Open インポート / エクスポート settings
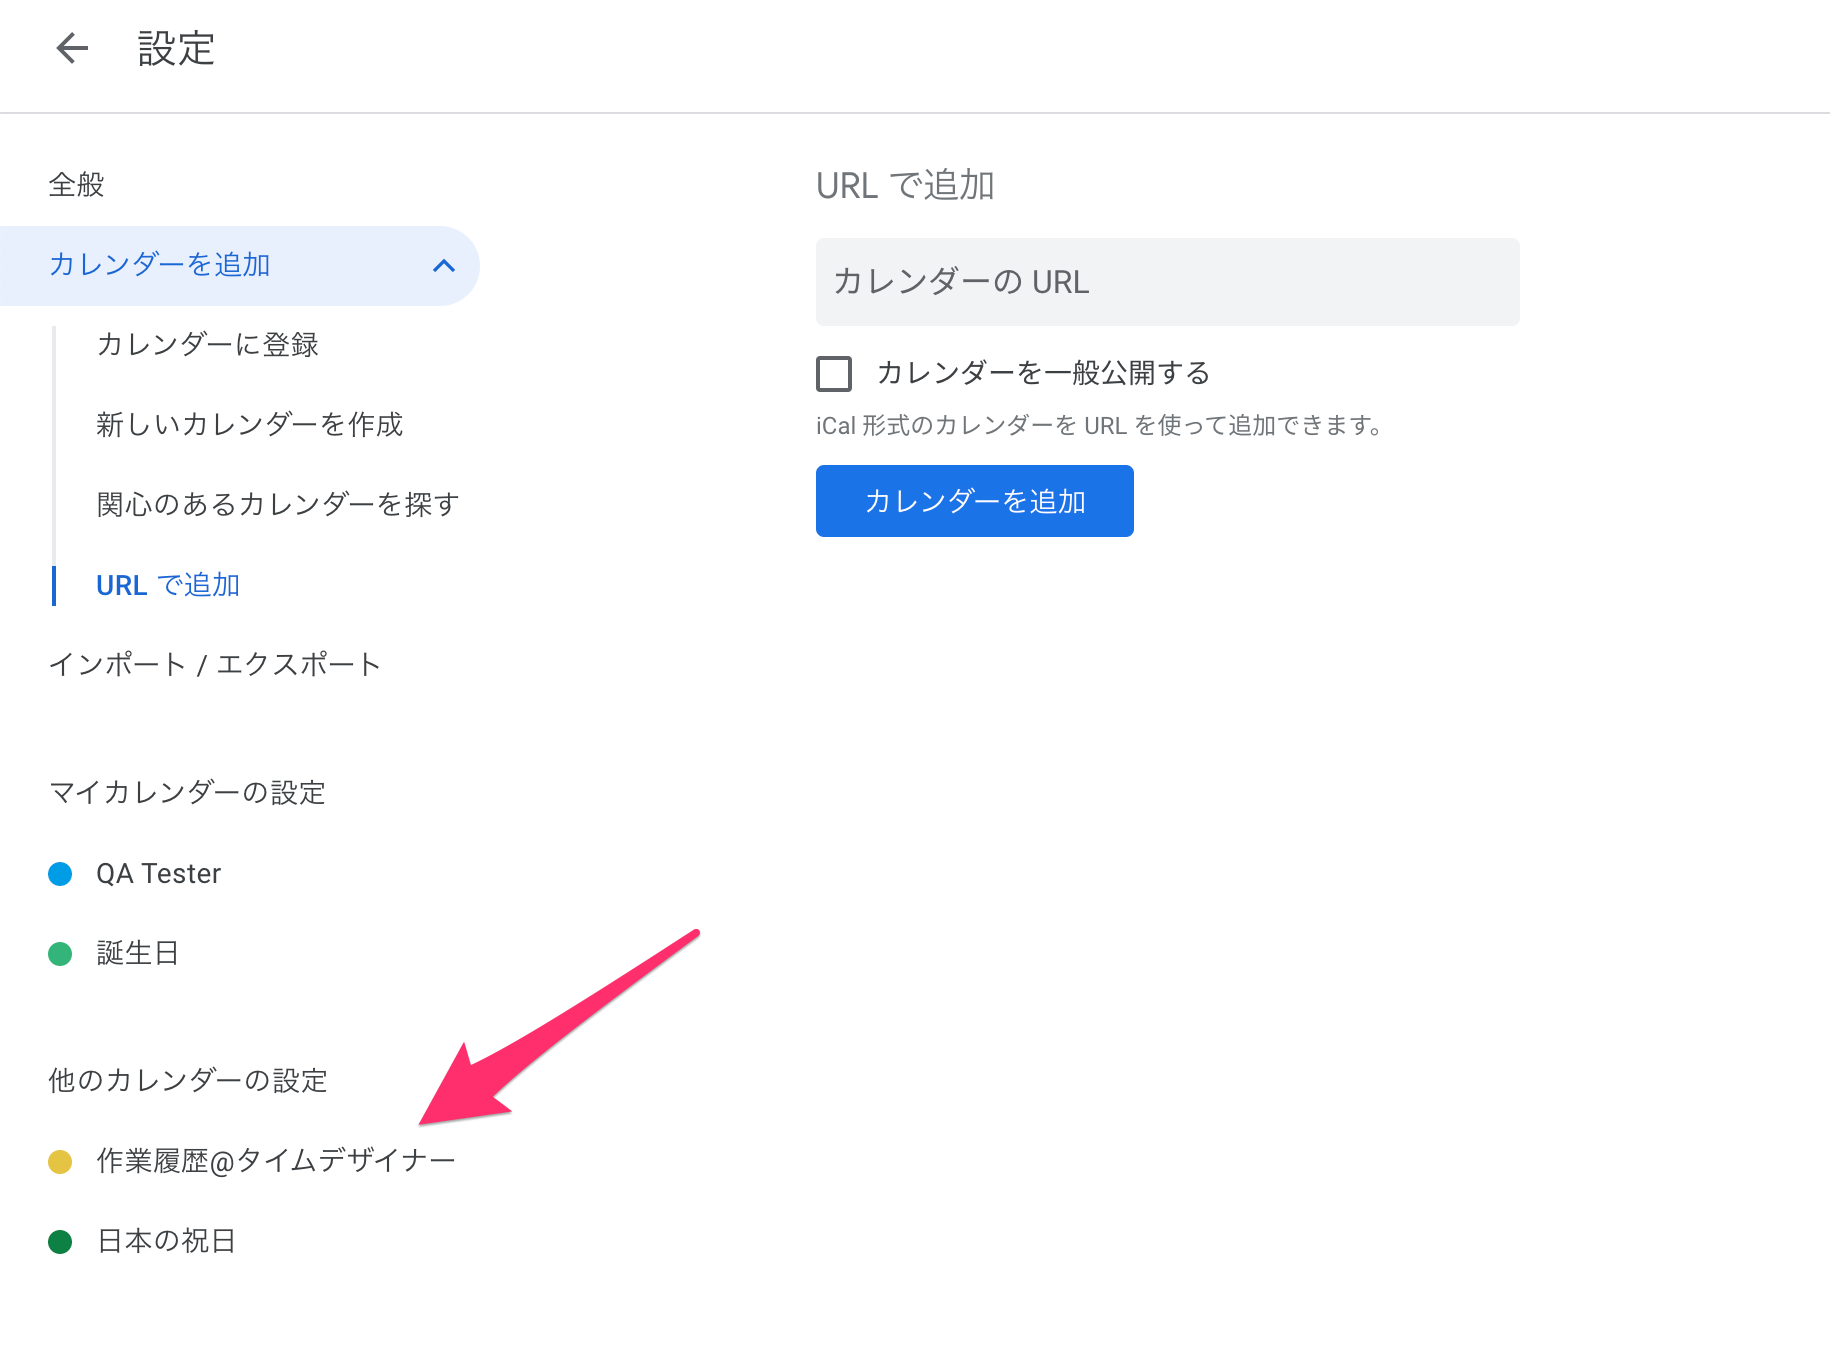Screen dimensions: 1830x1364 click(215, 663)
